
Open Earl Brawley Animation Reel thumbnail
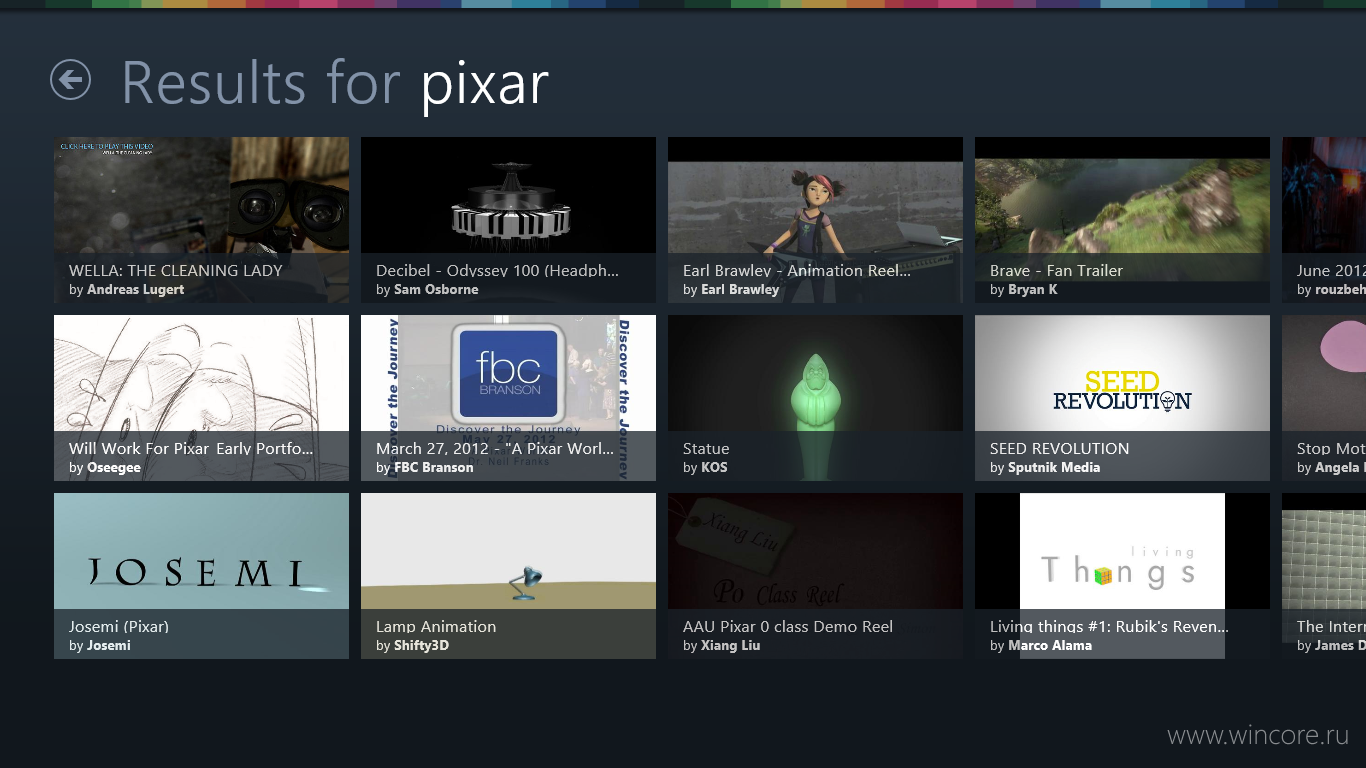815,220
